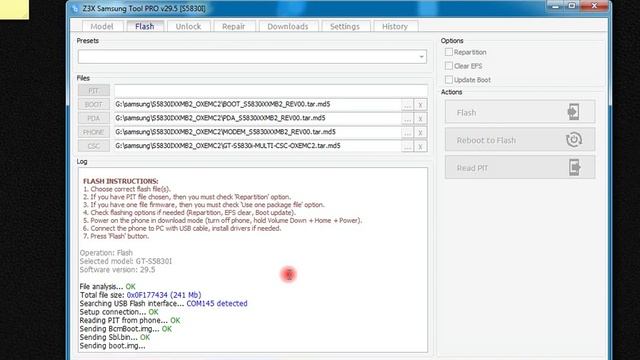Minimize the Z3X Samsung Tool window
Image resolution: width=640 pixels, height=360 pixels.
555,6
